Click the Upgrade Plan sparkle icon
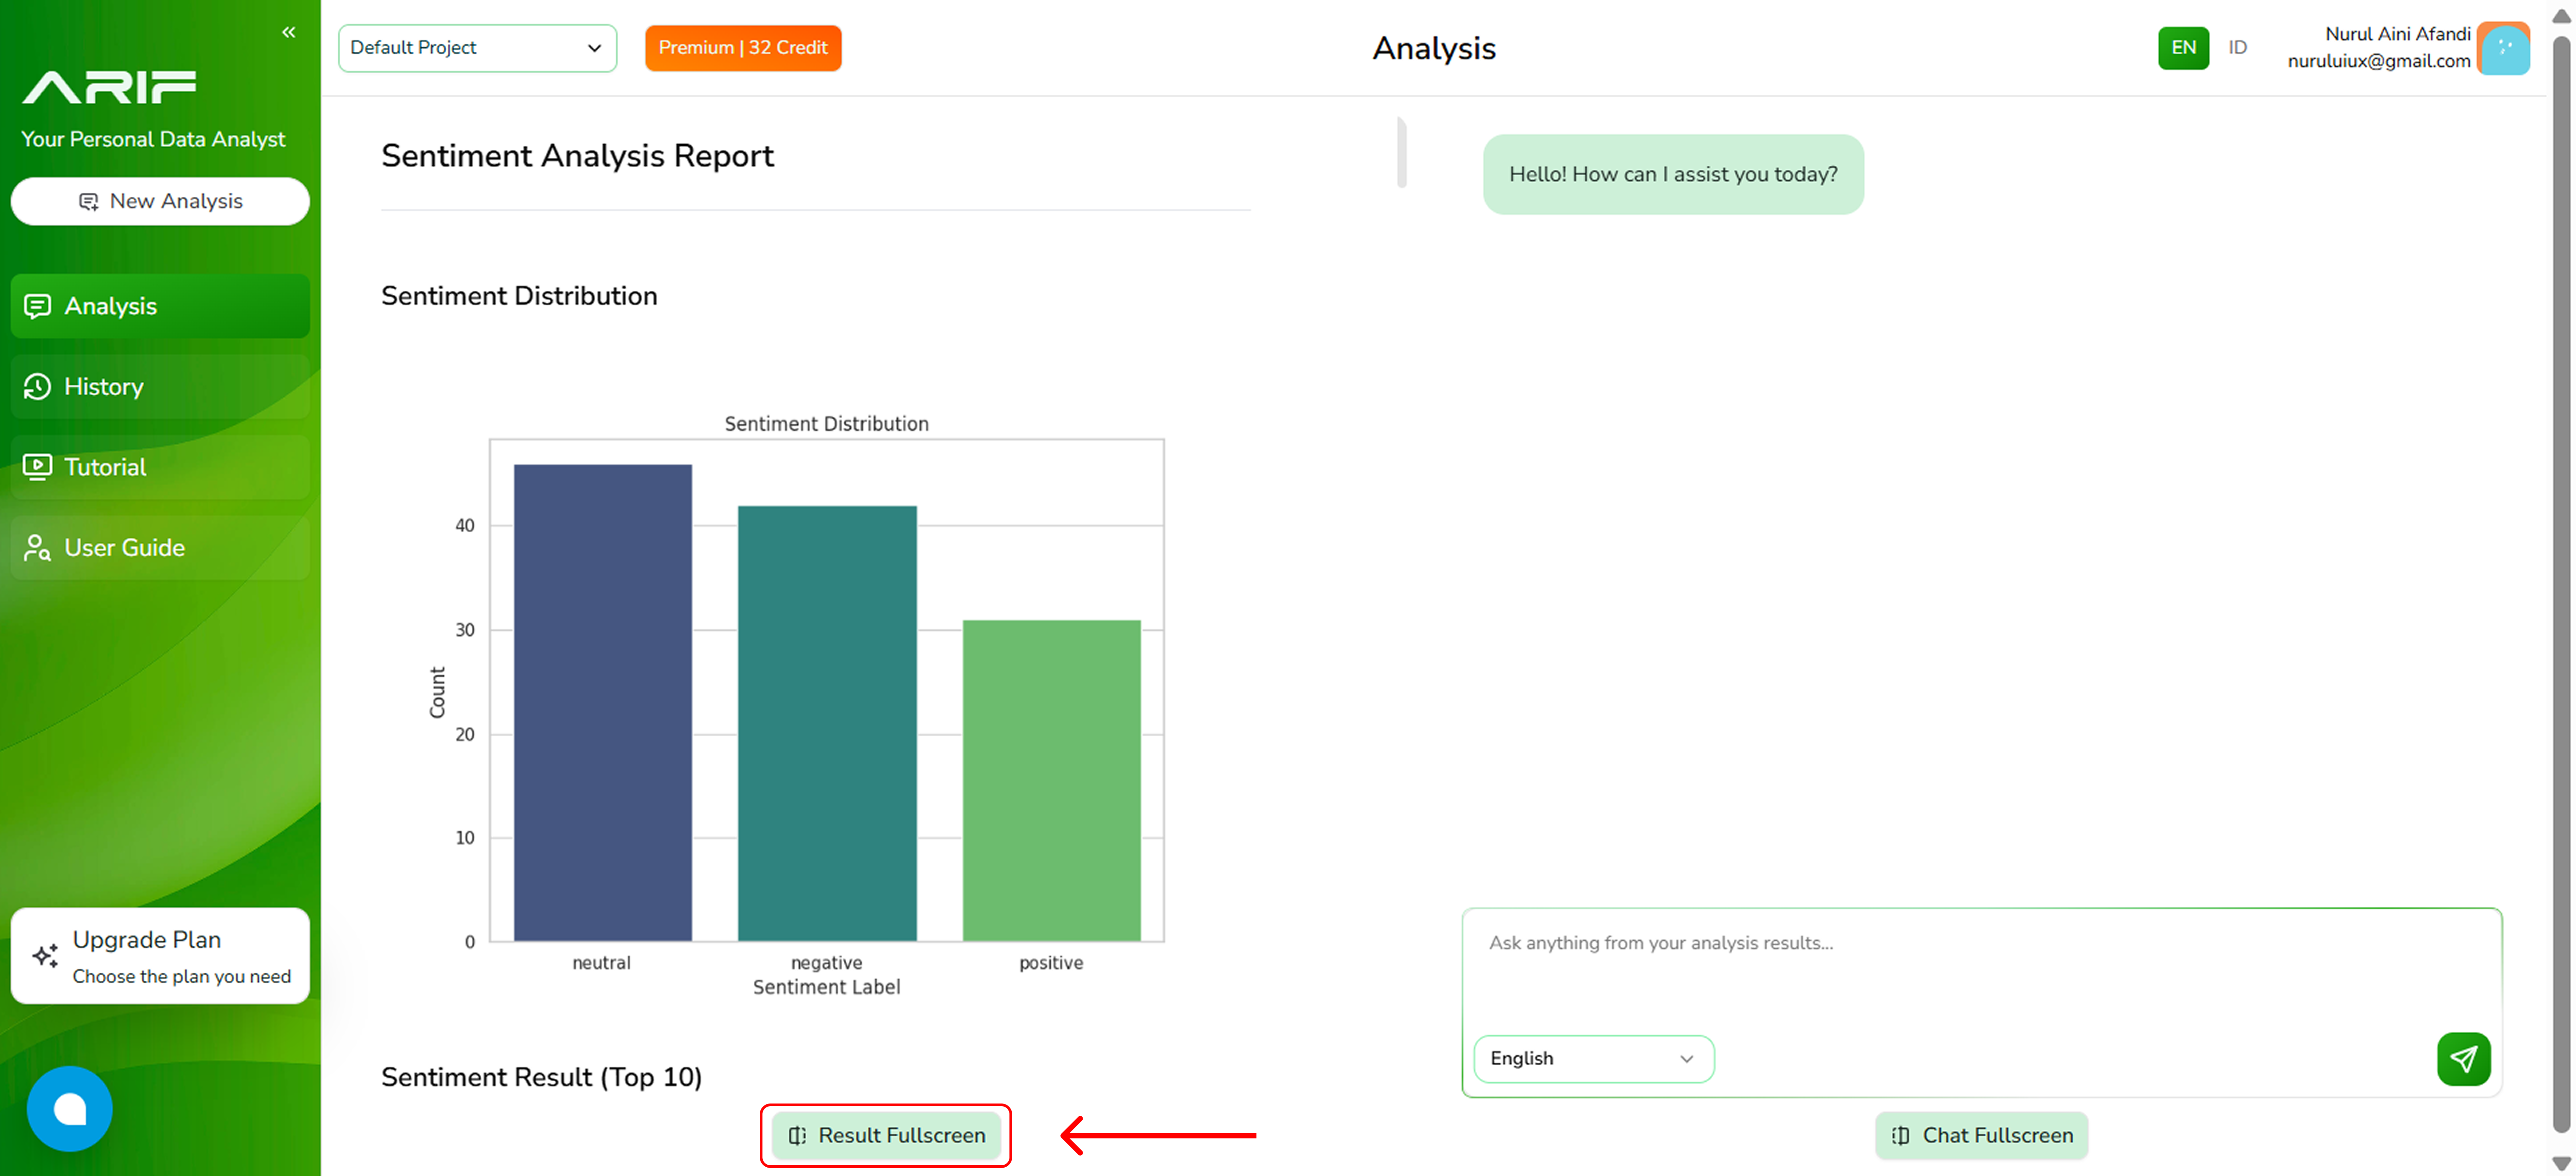This screenshot has height=1176, width=2576. [45, 956]
